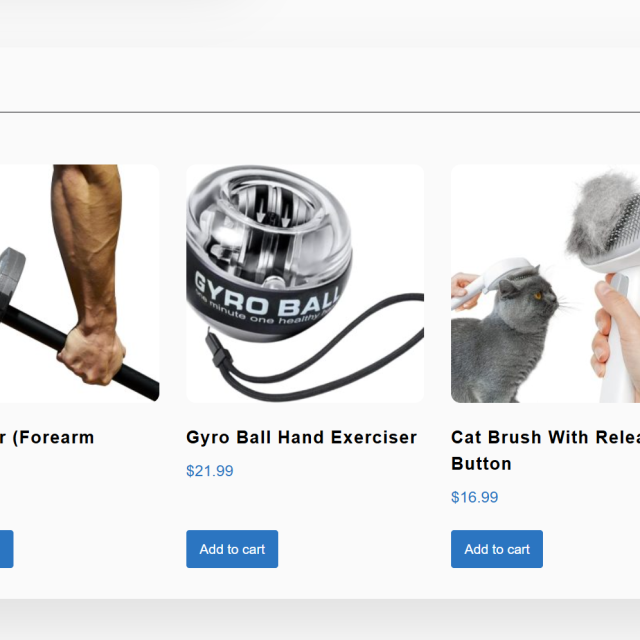Click the word Button in the cat brush title

[x=481, y=464]
